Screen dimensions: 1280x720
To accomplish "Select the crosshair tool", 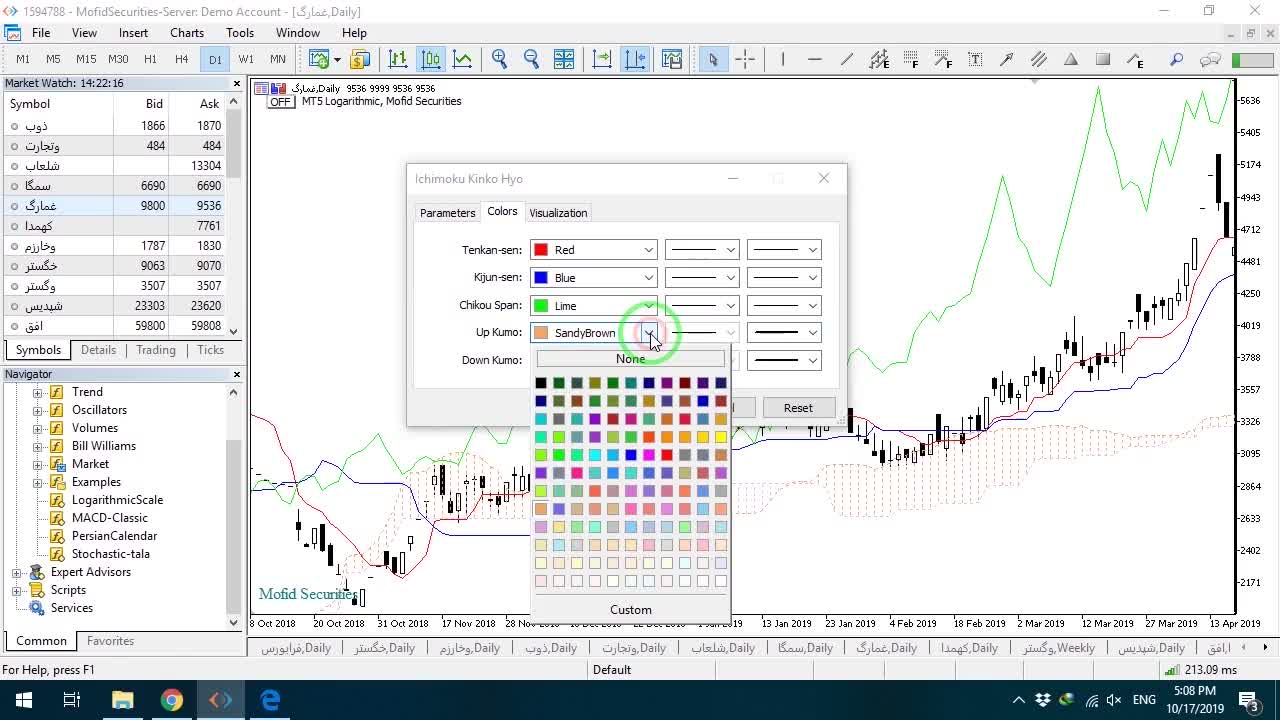I will pos(745,60).
